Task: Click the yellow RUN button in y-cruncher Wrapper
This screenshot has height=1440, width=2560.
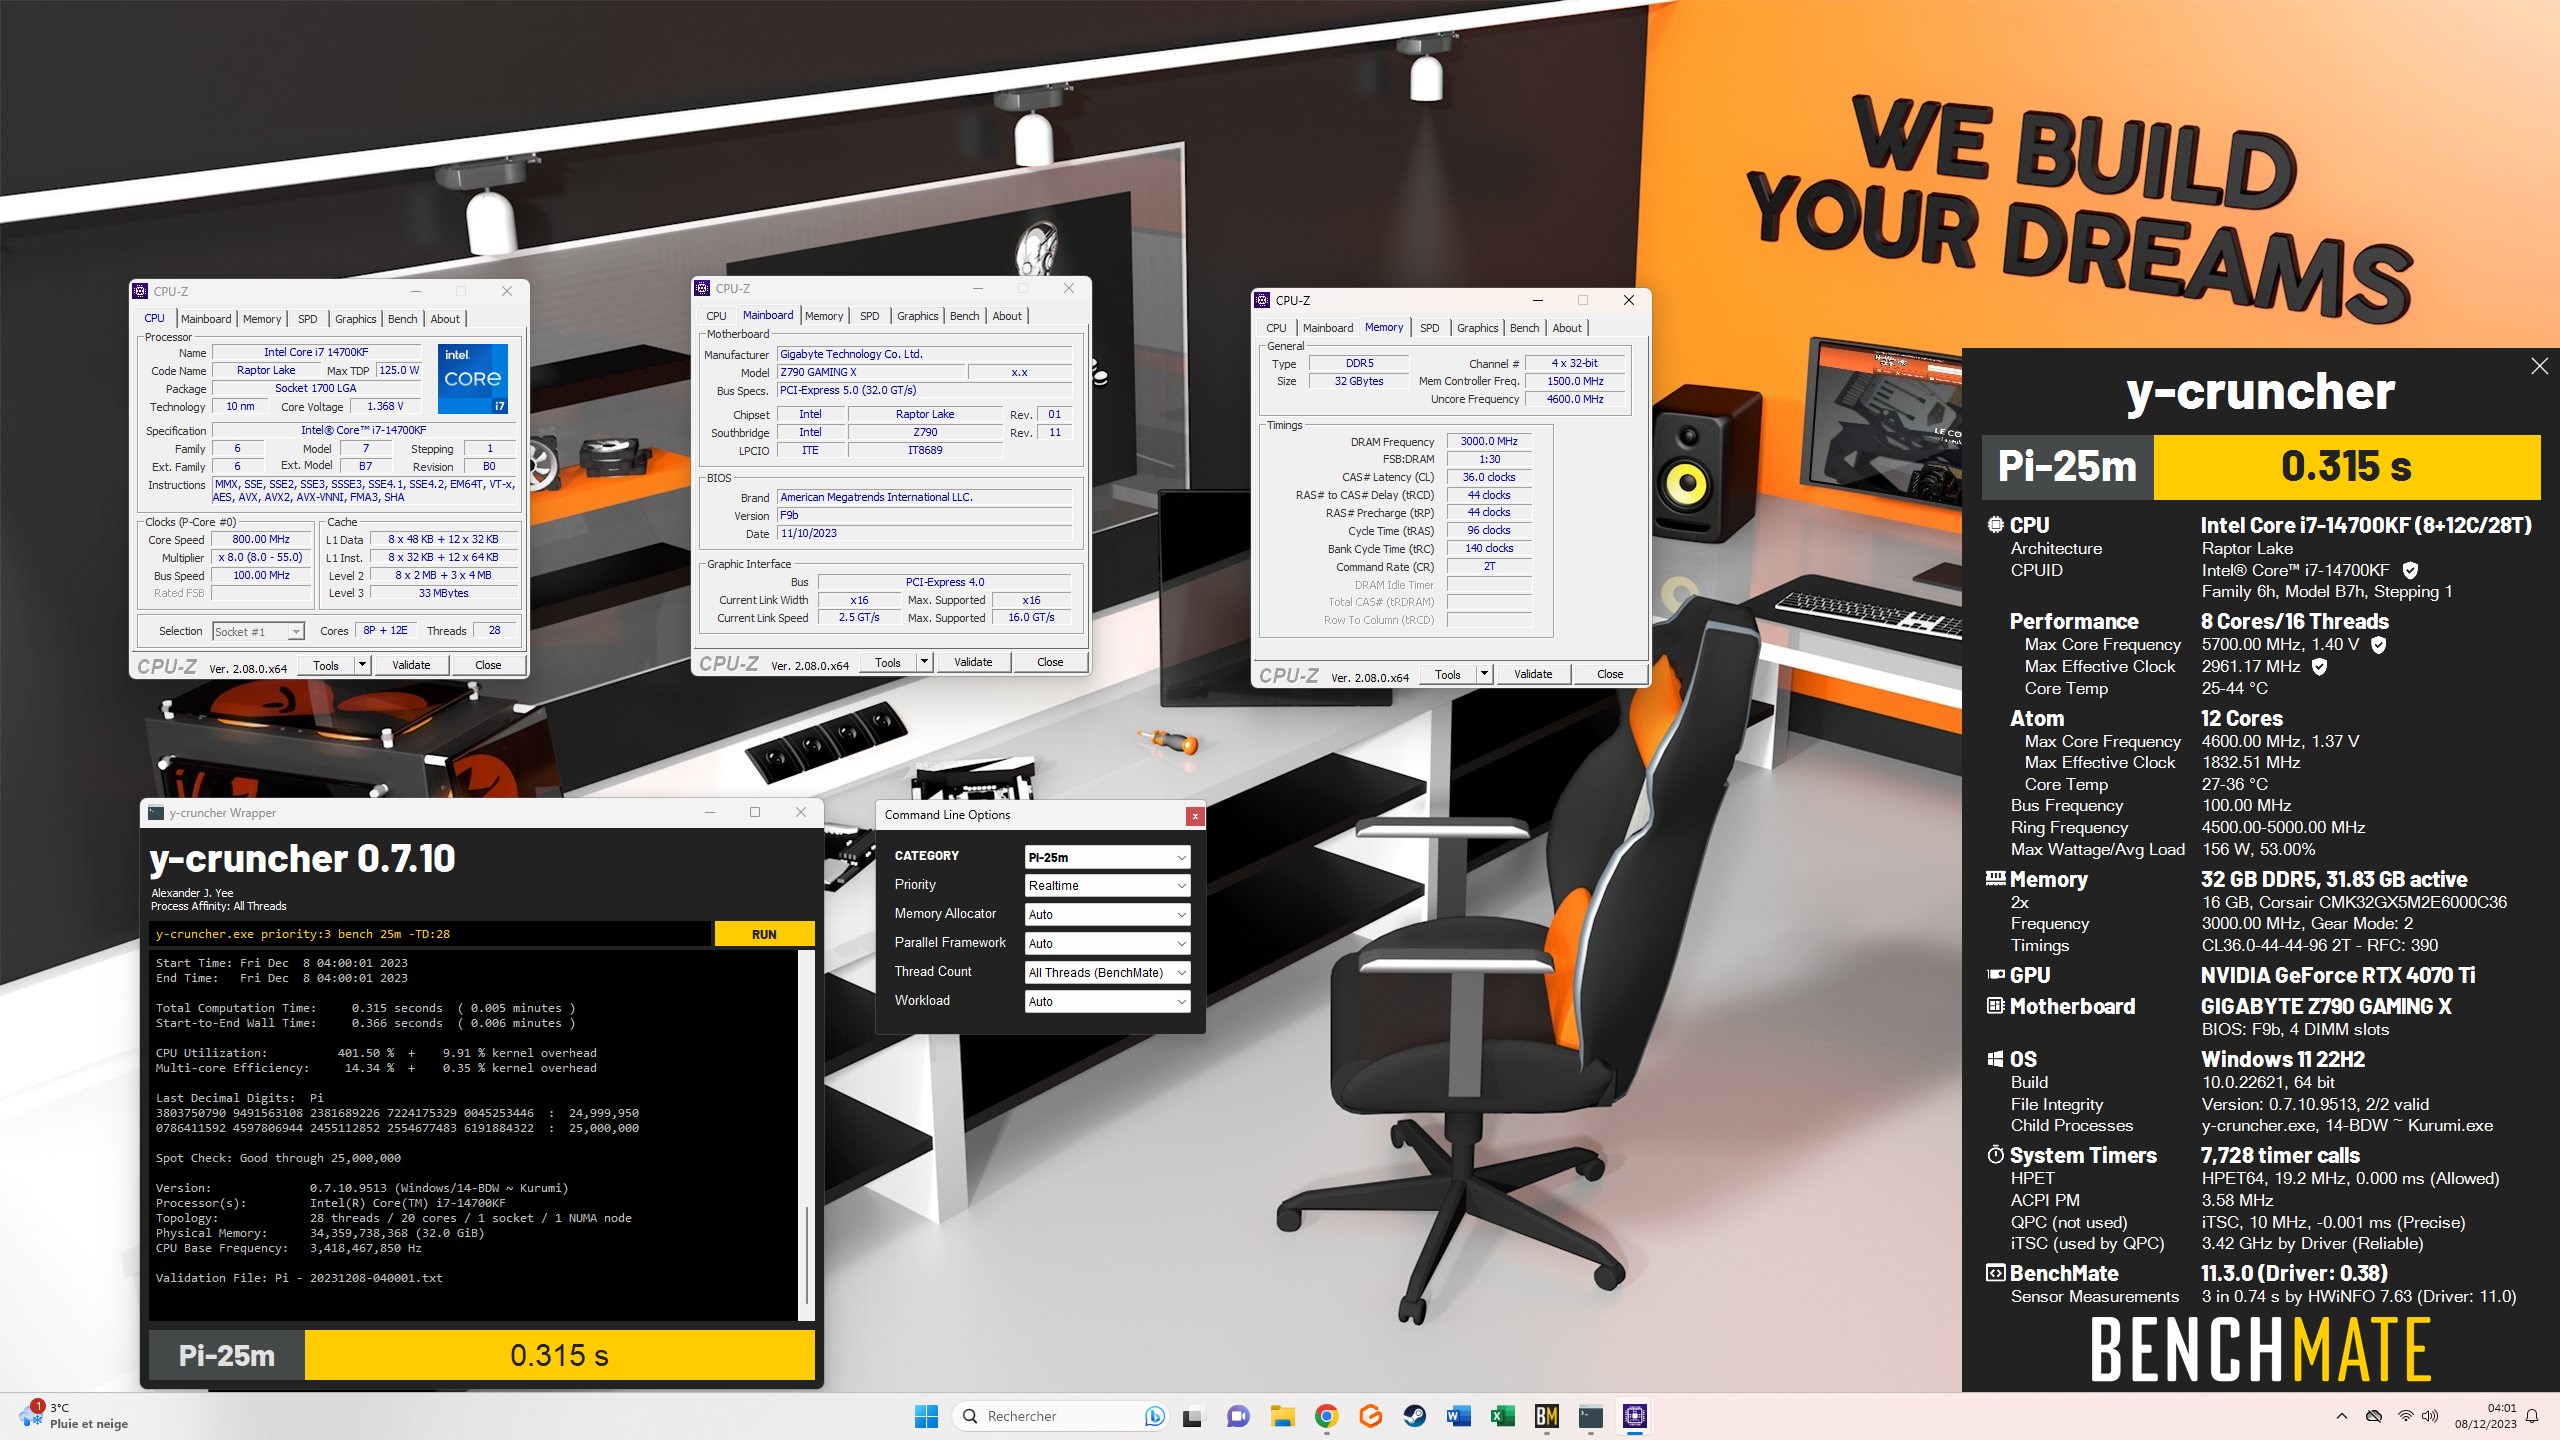Action: click(764, 934)
